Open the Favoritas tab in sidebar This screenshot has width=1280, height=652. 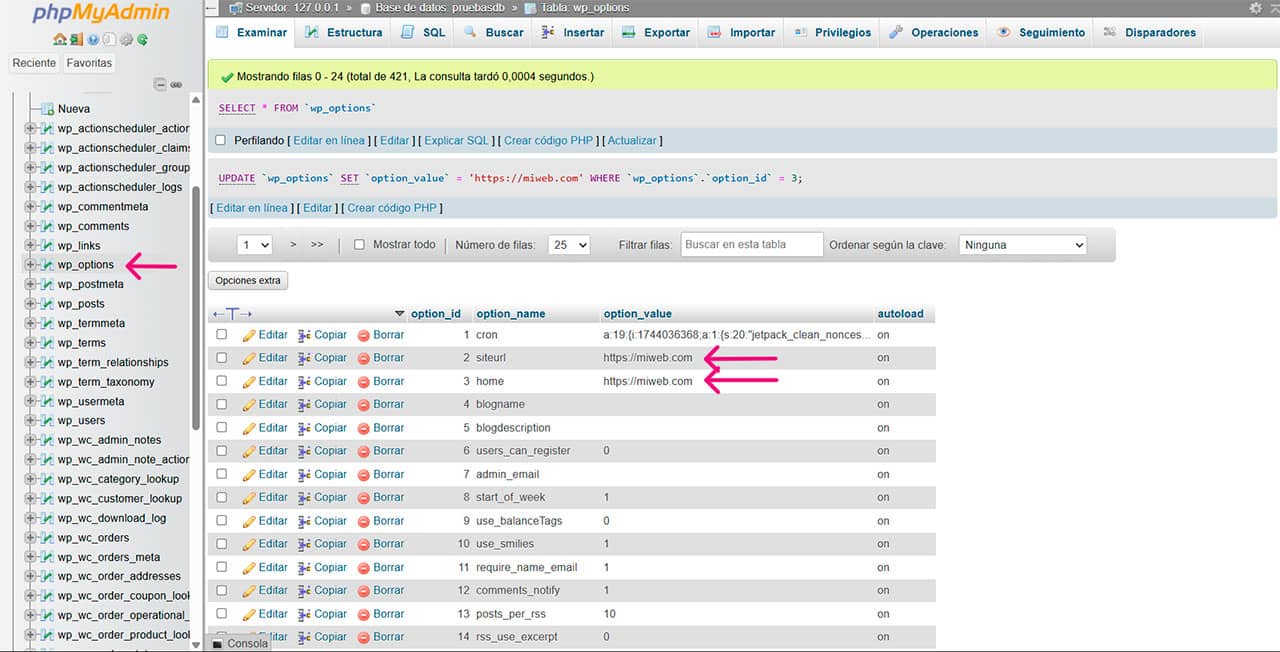click(89, 63)
